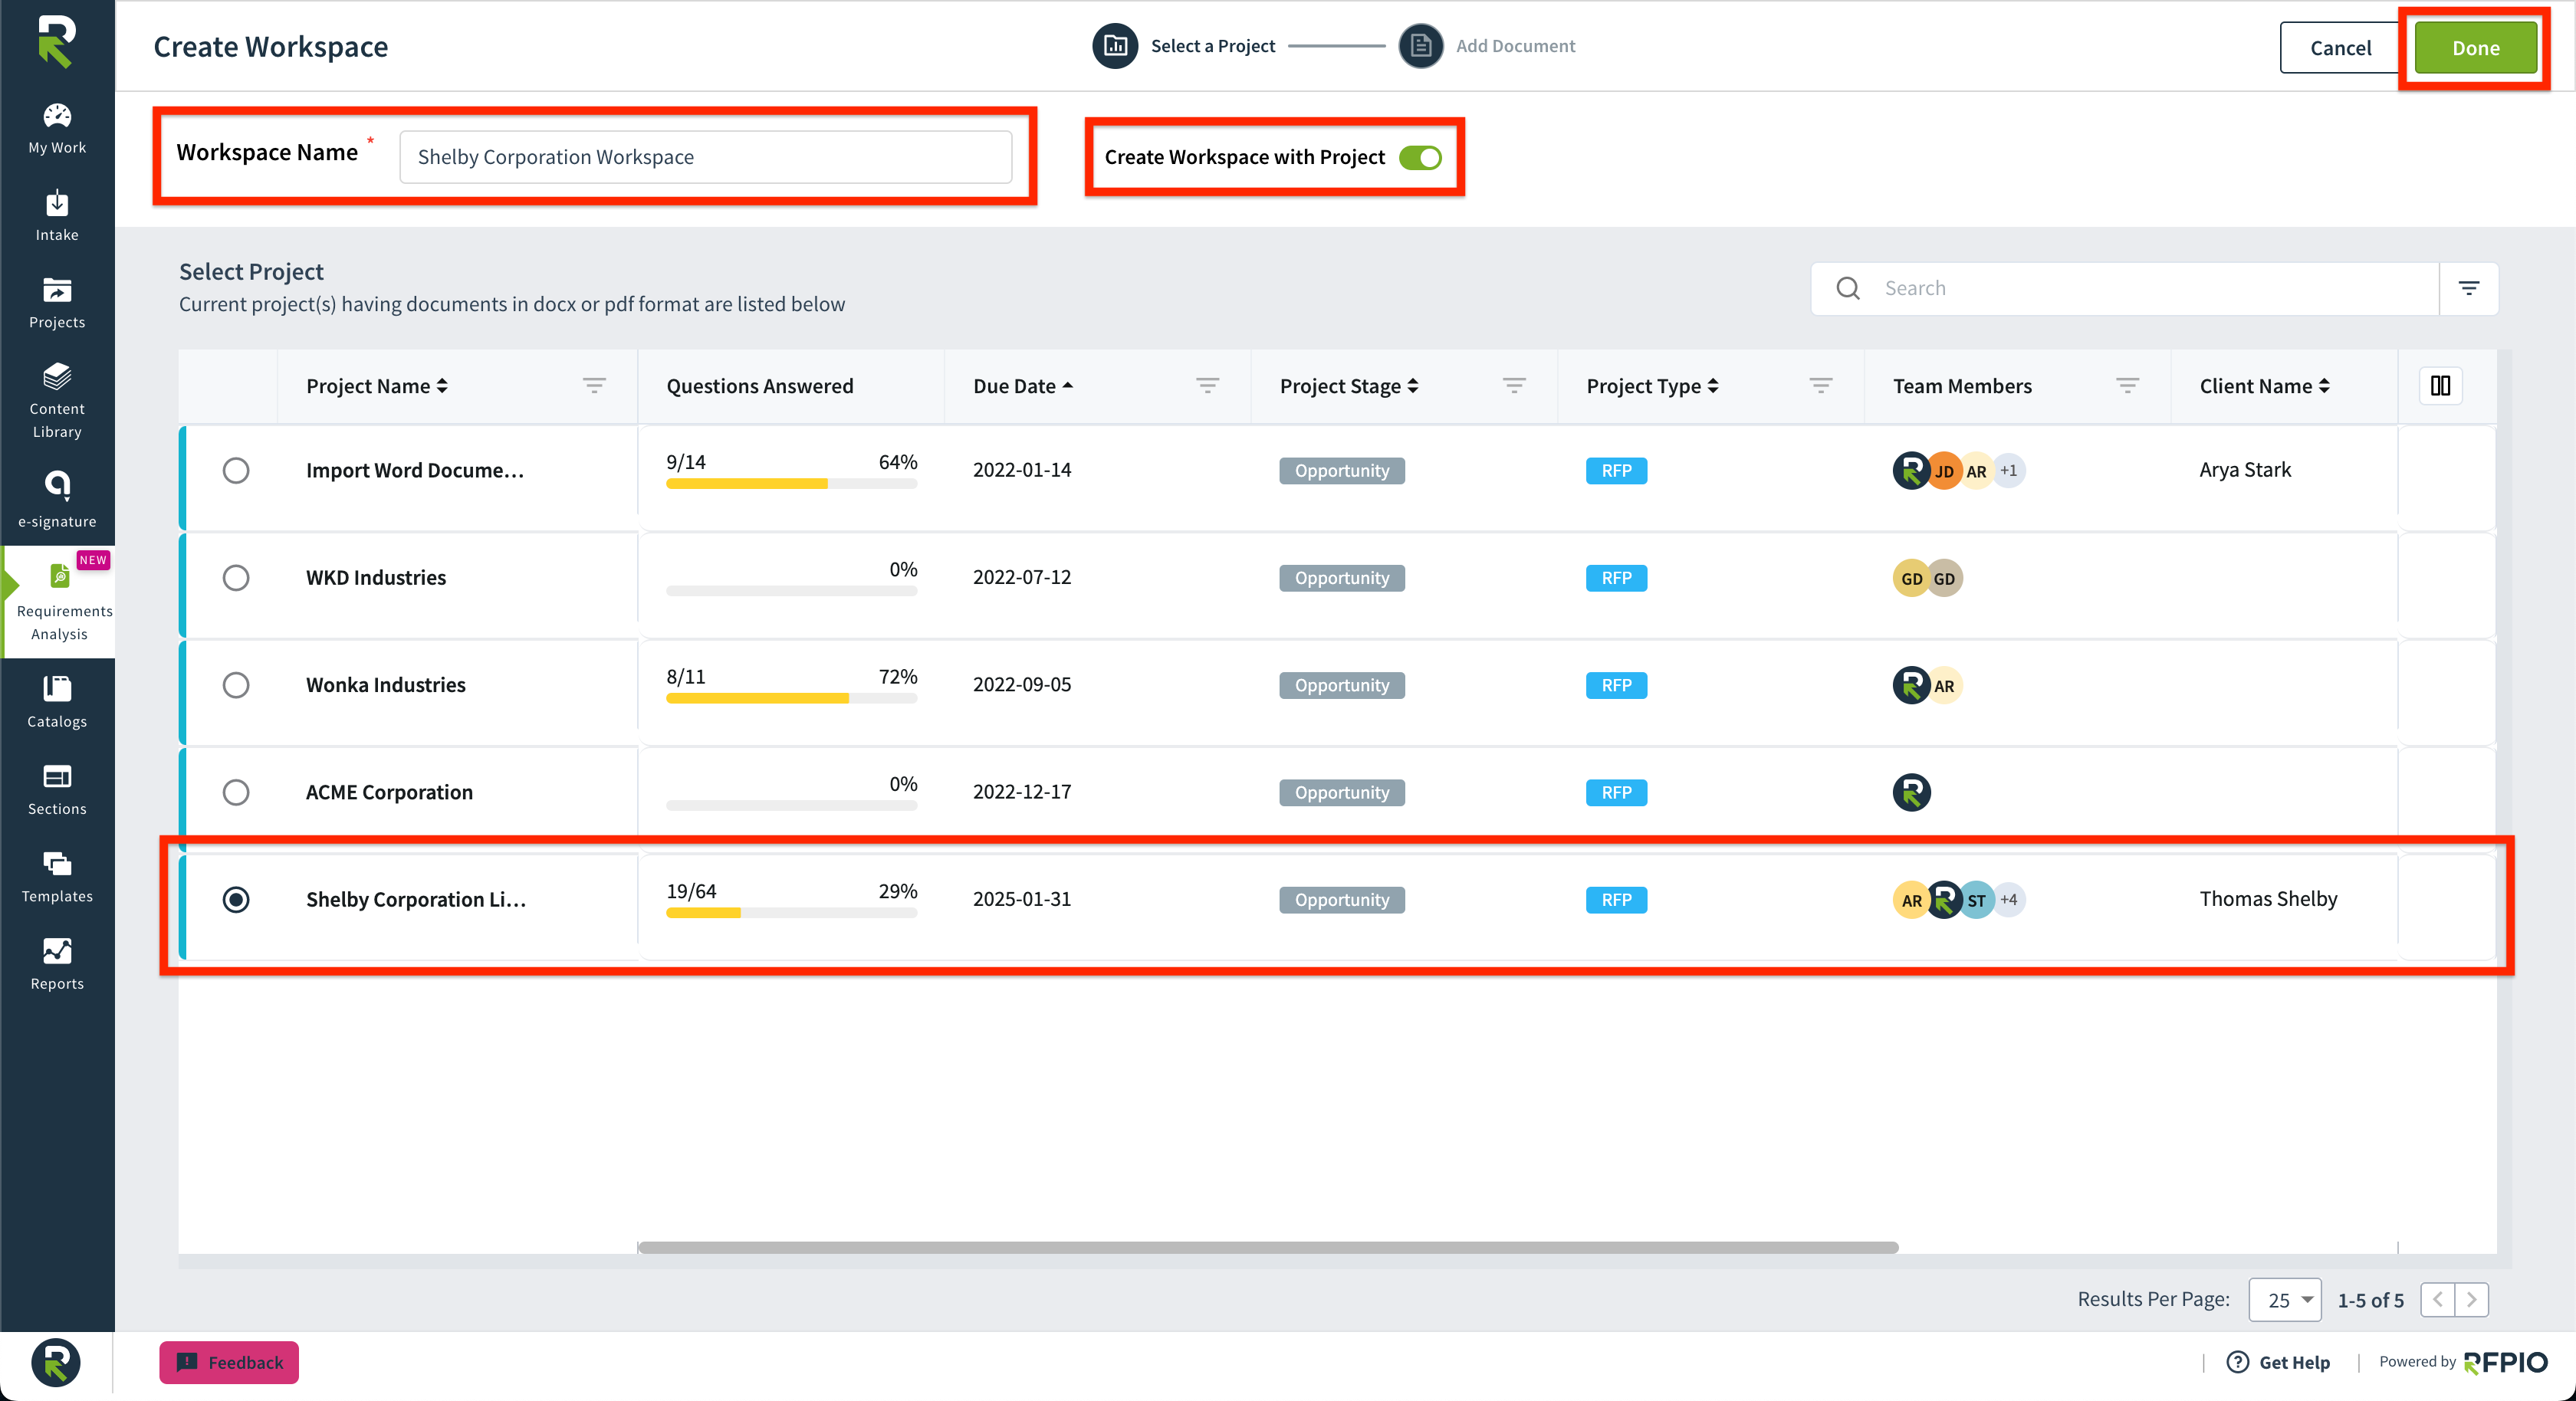Click the RFPIO powered-by logo
Viewport: 2576px width, 1401px height.
(x=2506, y=1362)
